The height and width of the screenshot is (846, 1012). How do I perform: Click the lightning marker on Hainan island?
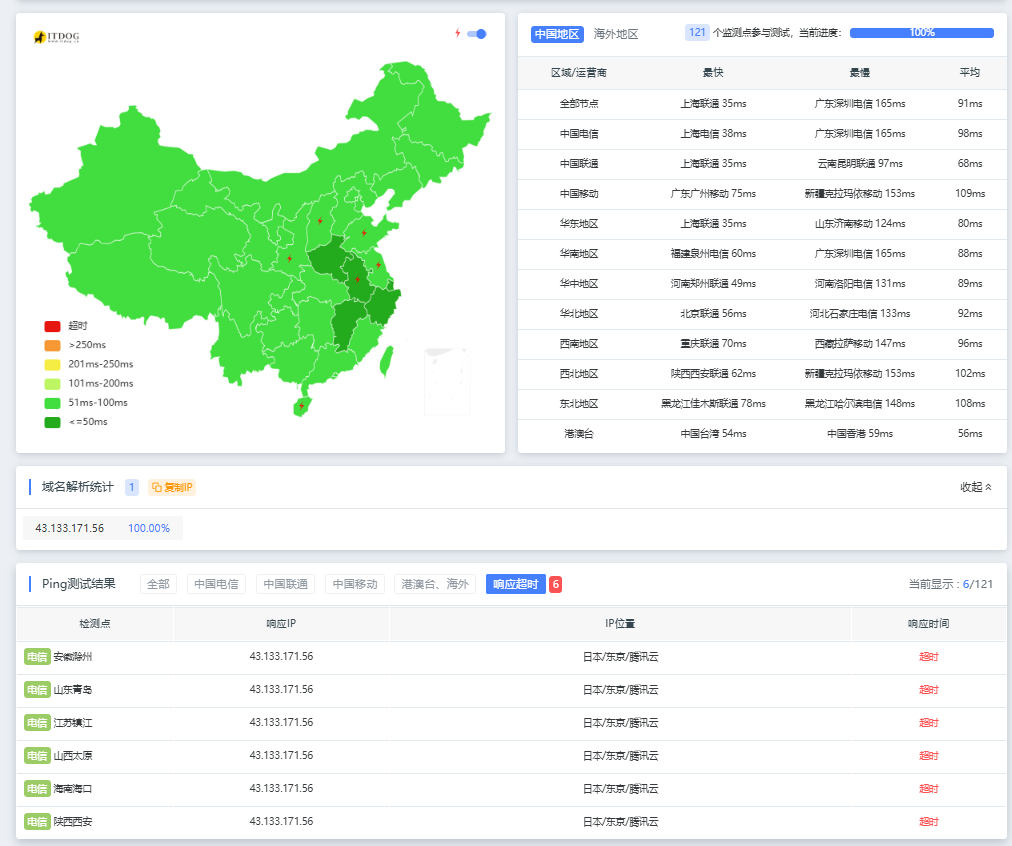(x=301, y=405)
